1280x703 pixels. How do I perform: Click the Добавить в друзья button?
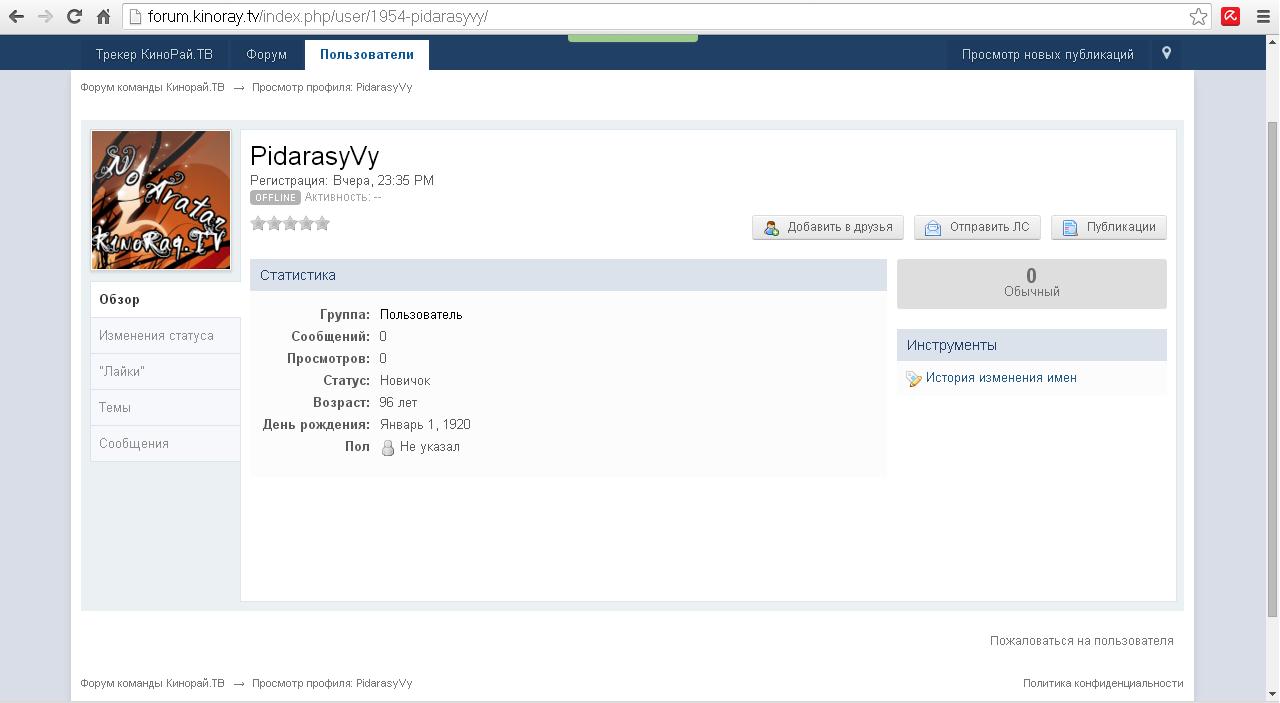tap(828, 227)
